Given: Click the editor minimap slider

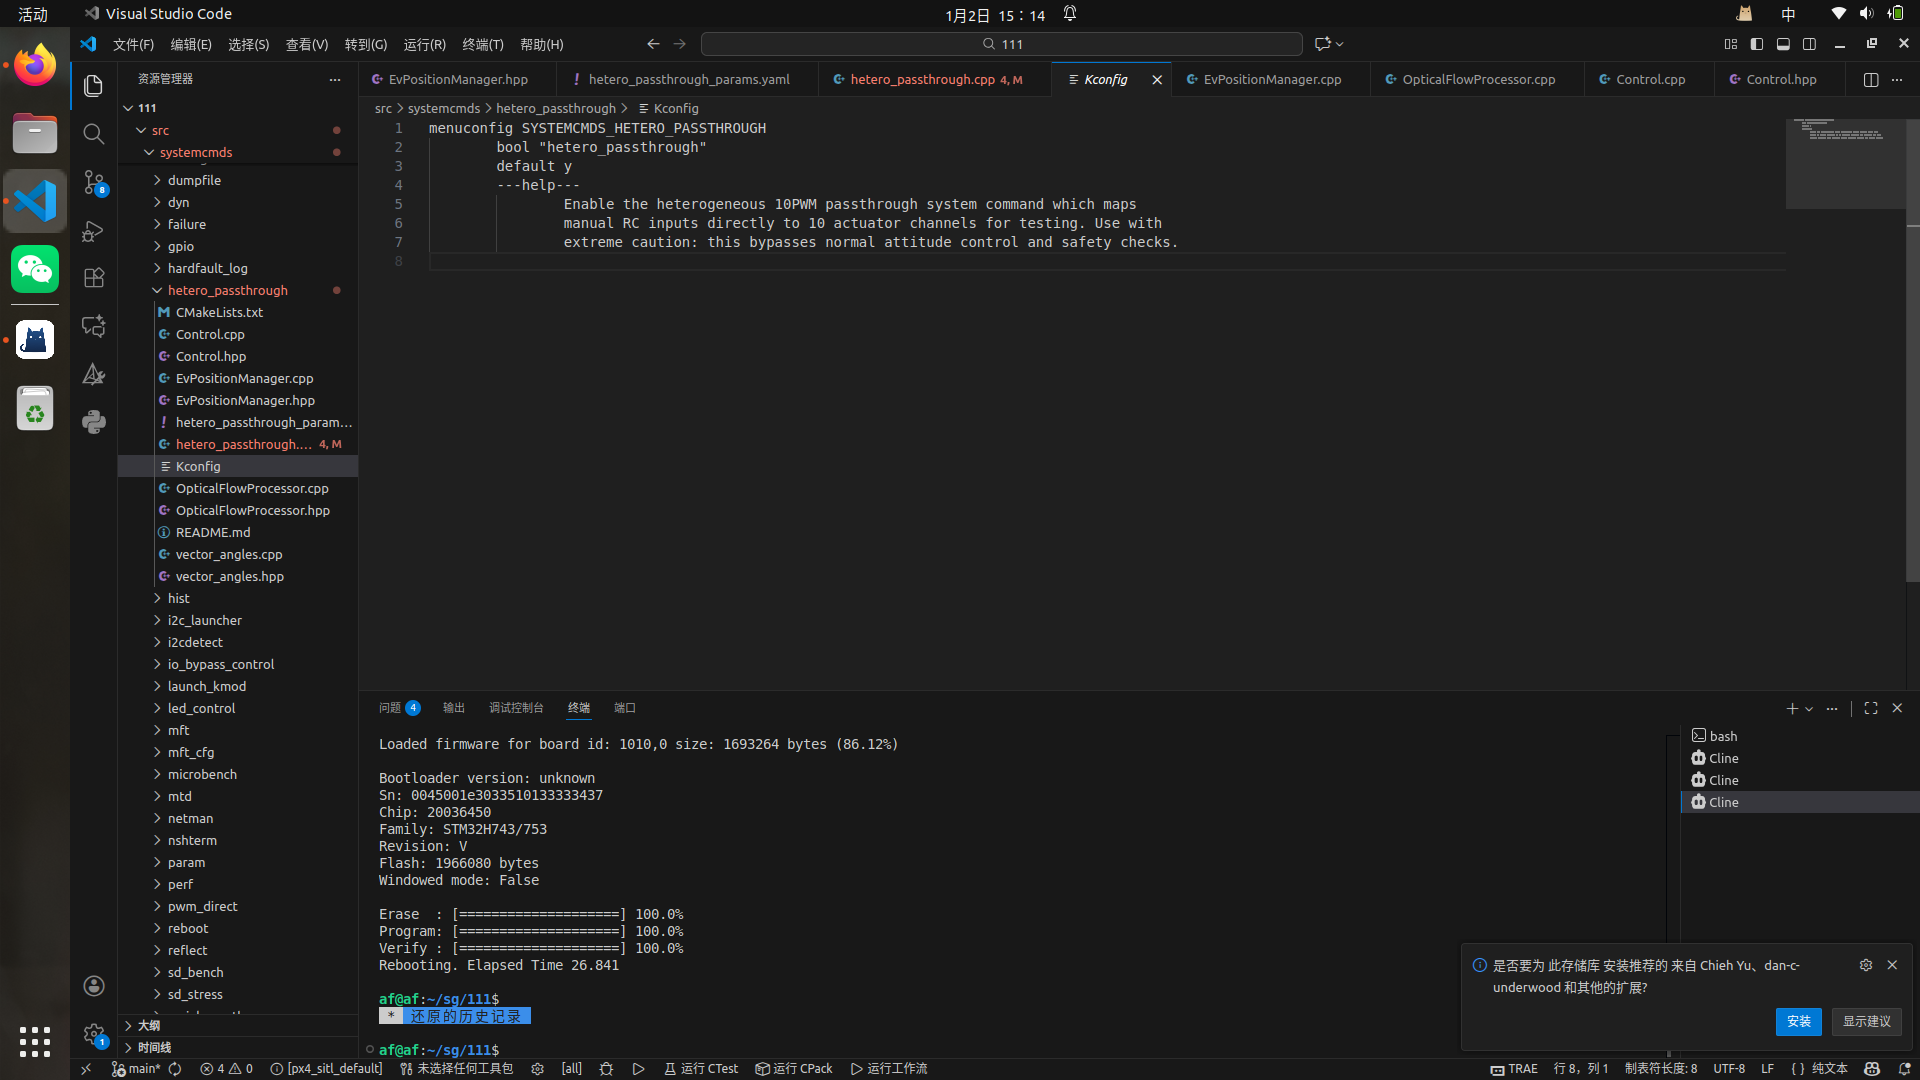Looking at the screenshot, I should coord(1845,164).
